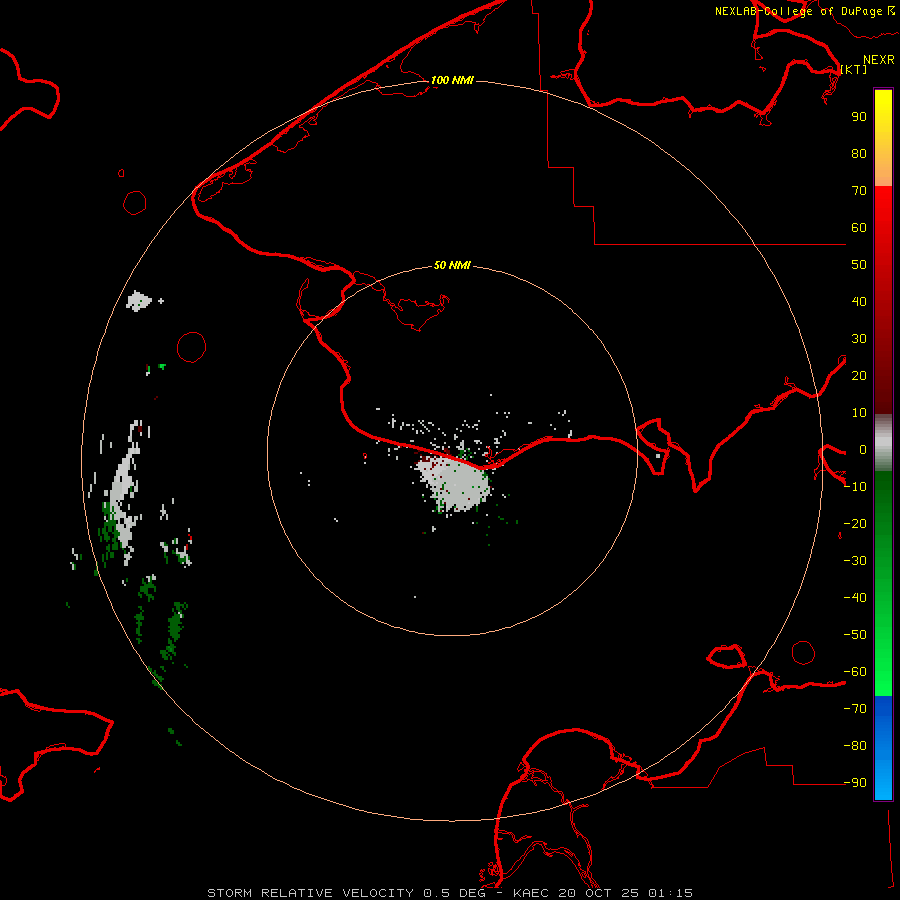Select the 0 value on velocity scale

863,449
